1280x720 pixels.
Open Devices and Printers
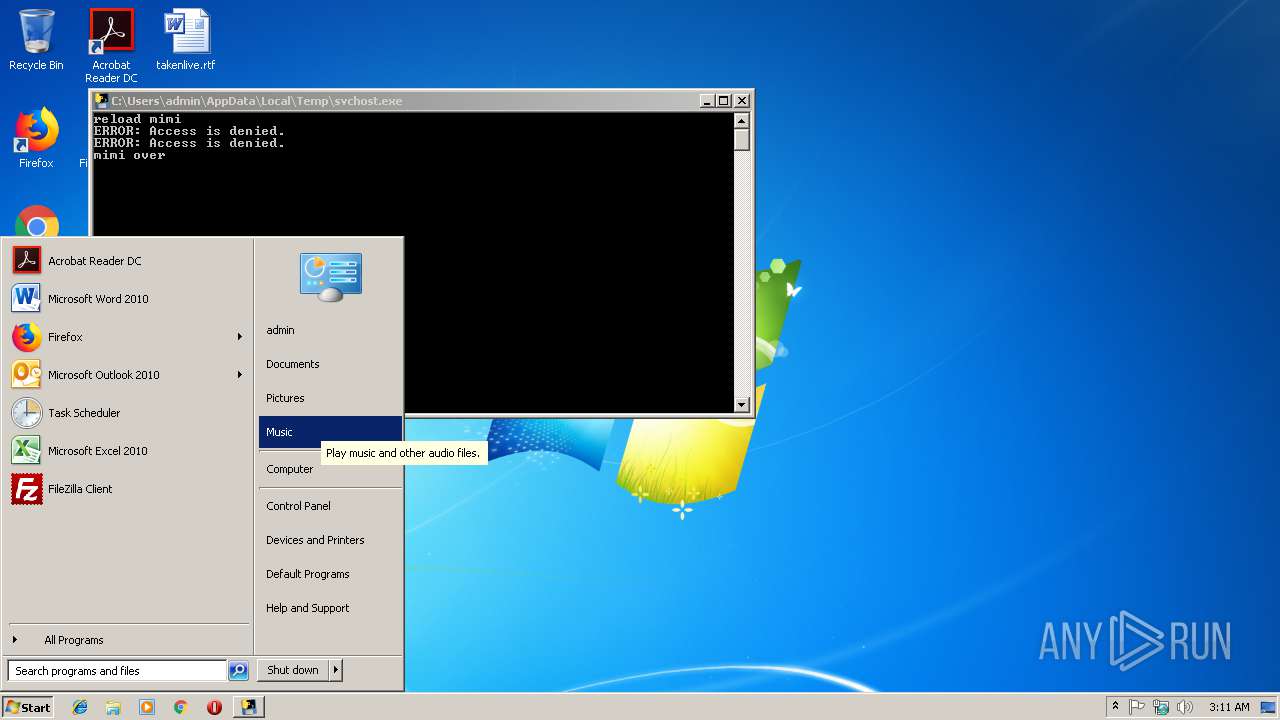[330, 540]
